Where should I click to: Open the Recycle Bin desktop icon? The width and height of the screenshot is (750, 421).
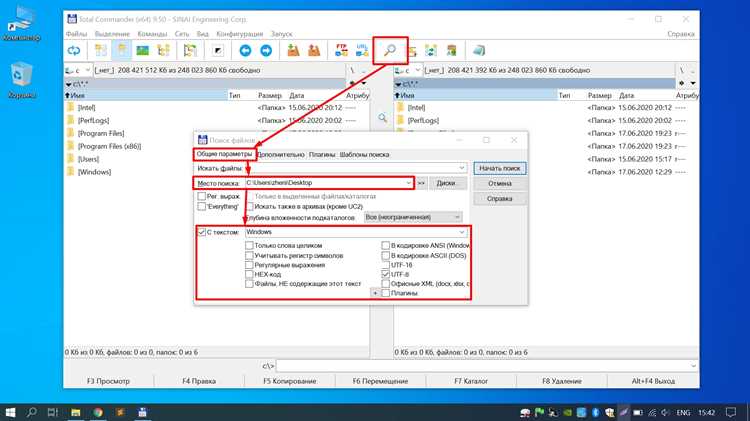[22, 80]
